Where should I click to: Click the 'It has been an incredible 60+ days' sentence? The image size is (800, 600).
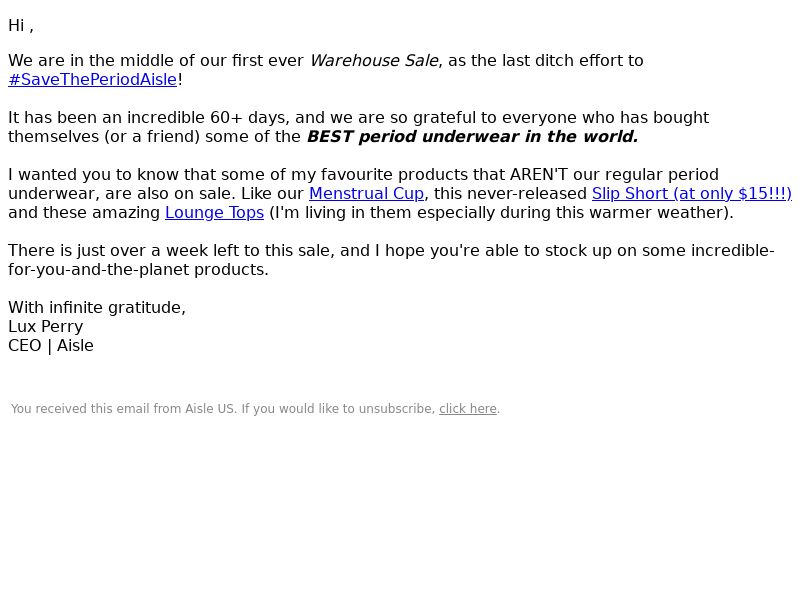[x=149, y=118]
